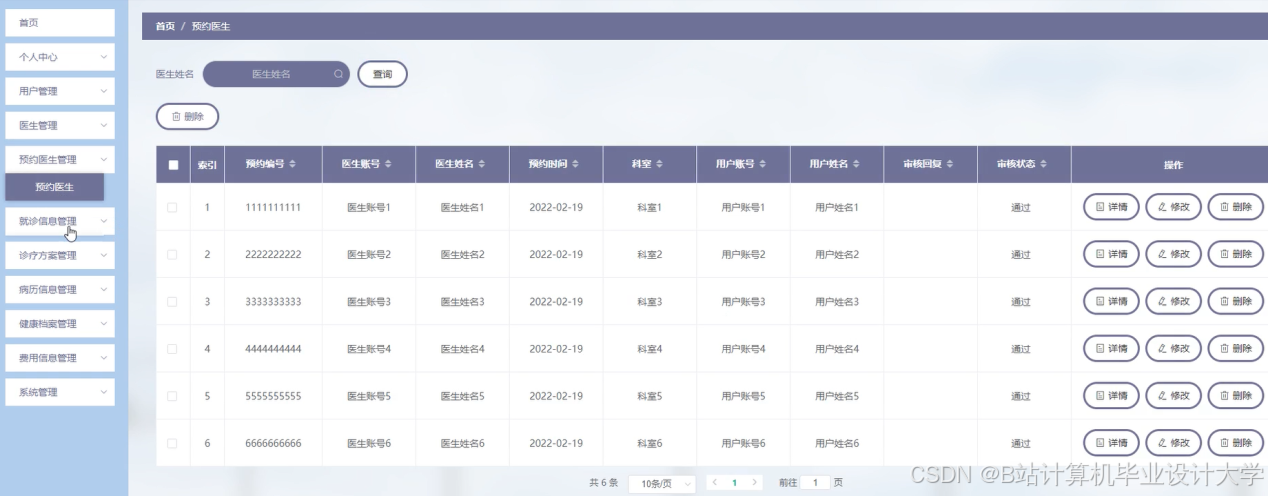Expand the 就诊信息管理 sidebar menu

coord(60,222)
